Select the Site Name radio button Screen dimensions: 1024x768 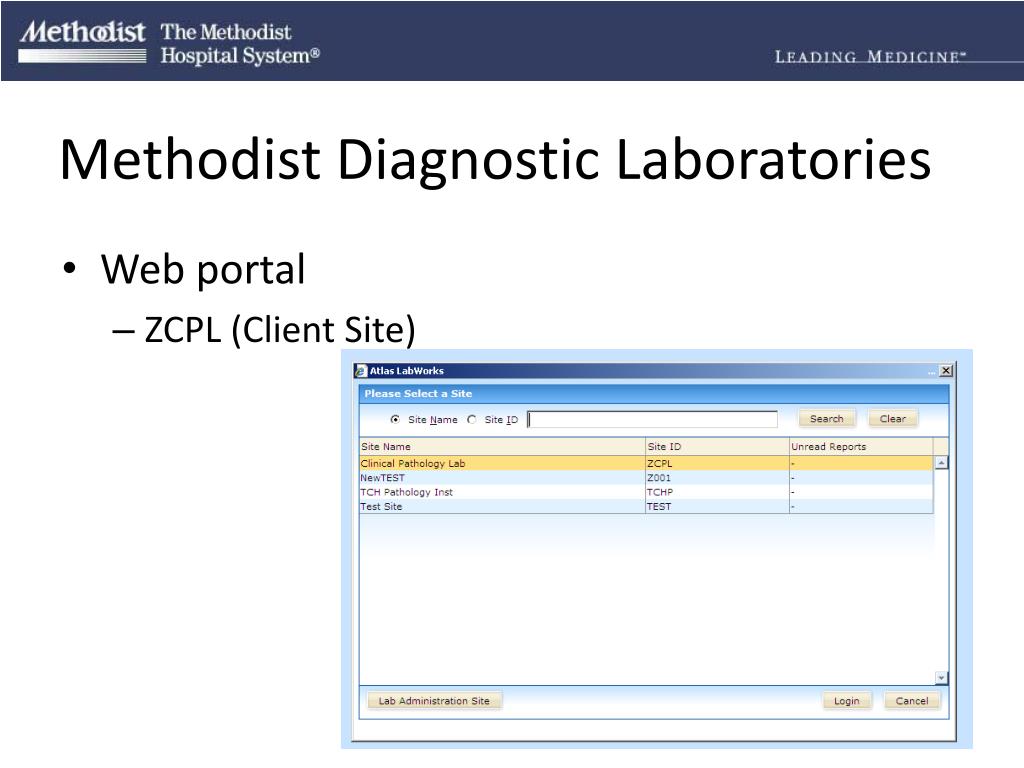click(x=395, y=419)
